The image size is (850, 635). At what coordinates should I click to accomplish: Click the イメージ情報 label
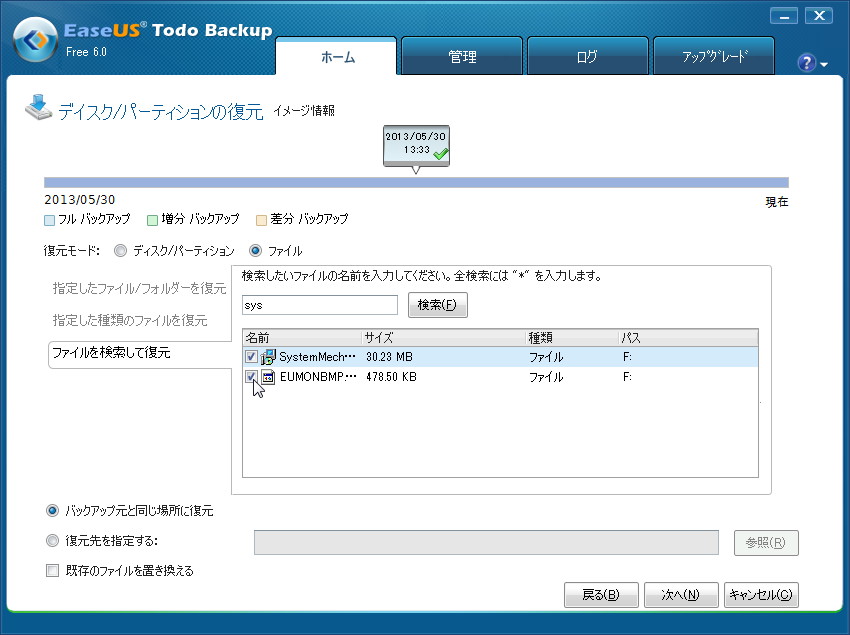click(x=304, y=111)
